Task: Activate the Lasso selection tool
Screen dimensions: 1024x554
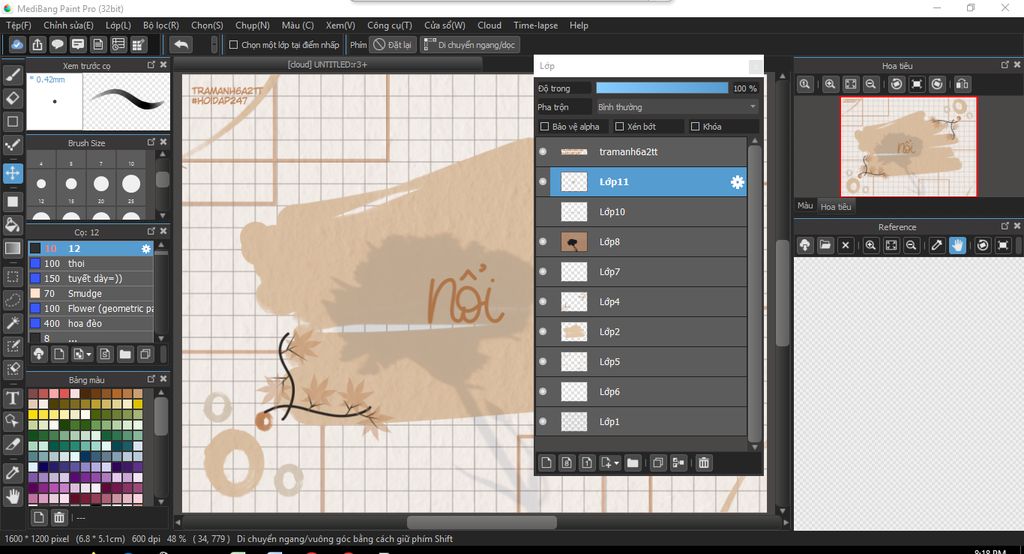Action: 12,300
